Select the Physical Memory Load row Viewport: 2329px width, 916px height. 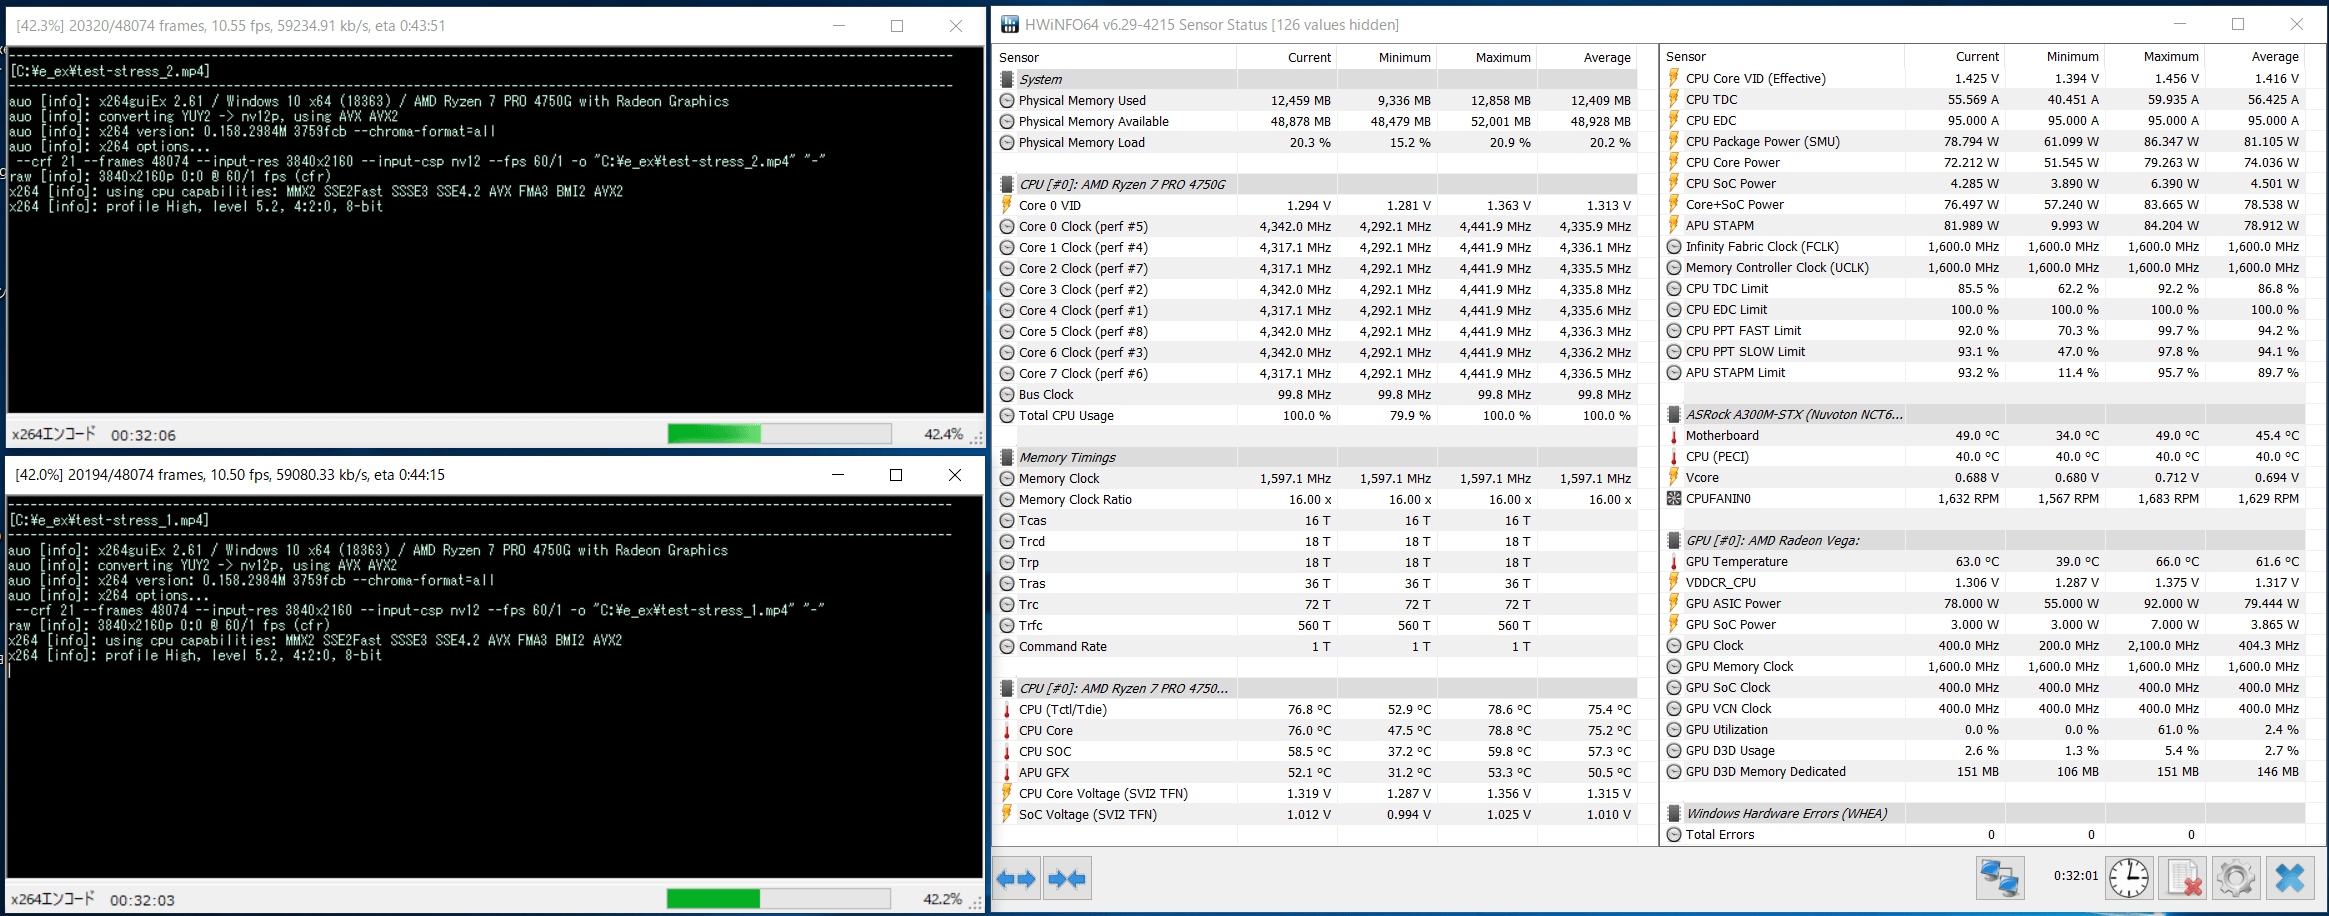click(x=1318, y=142)
